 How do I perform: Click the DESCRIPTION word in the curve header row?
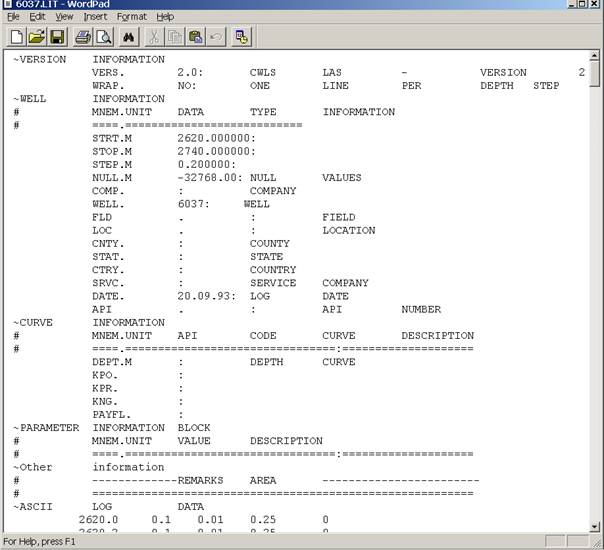coord(438,335)
